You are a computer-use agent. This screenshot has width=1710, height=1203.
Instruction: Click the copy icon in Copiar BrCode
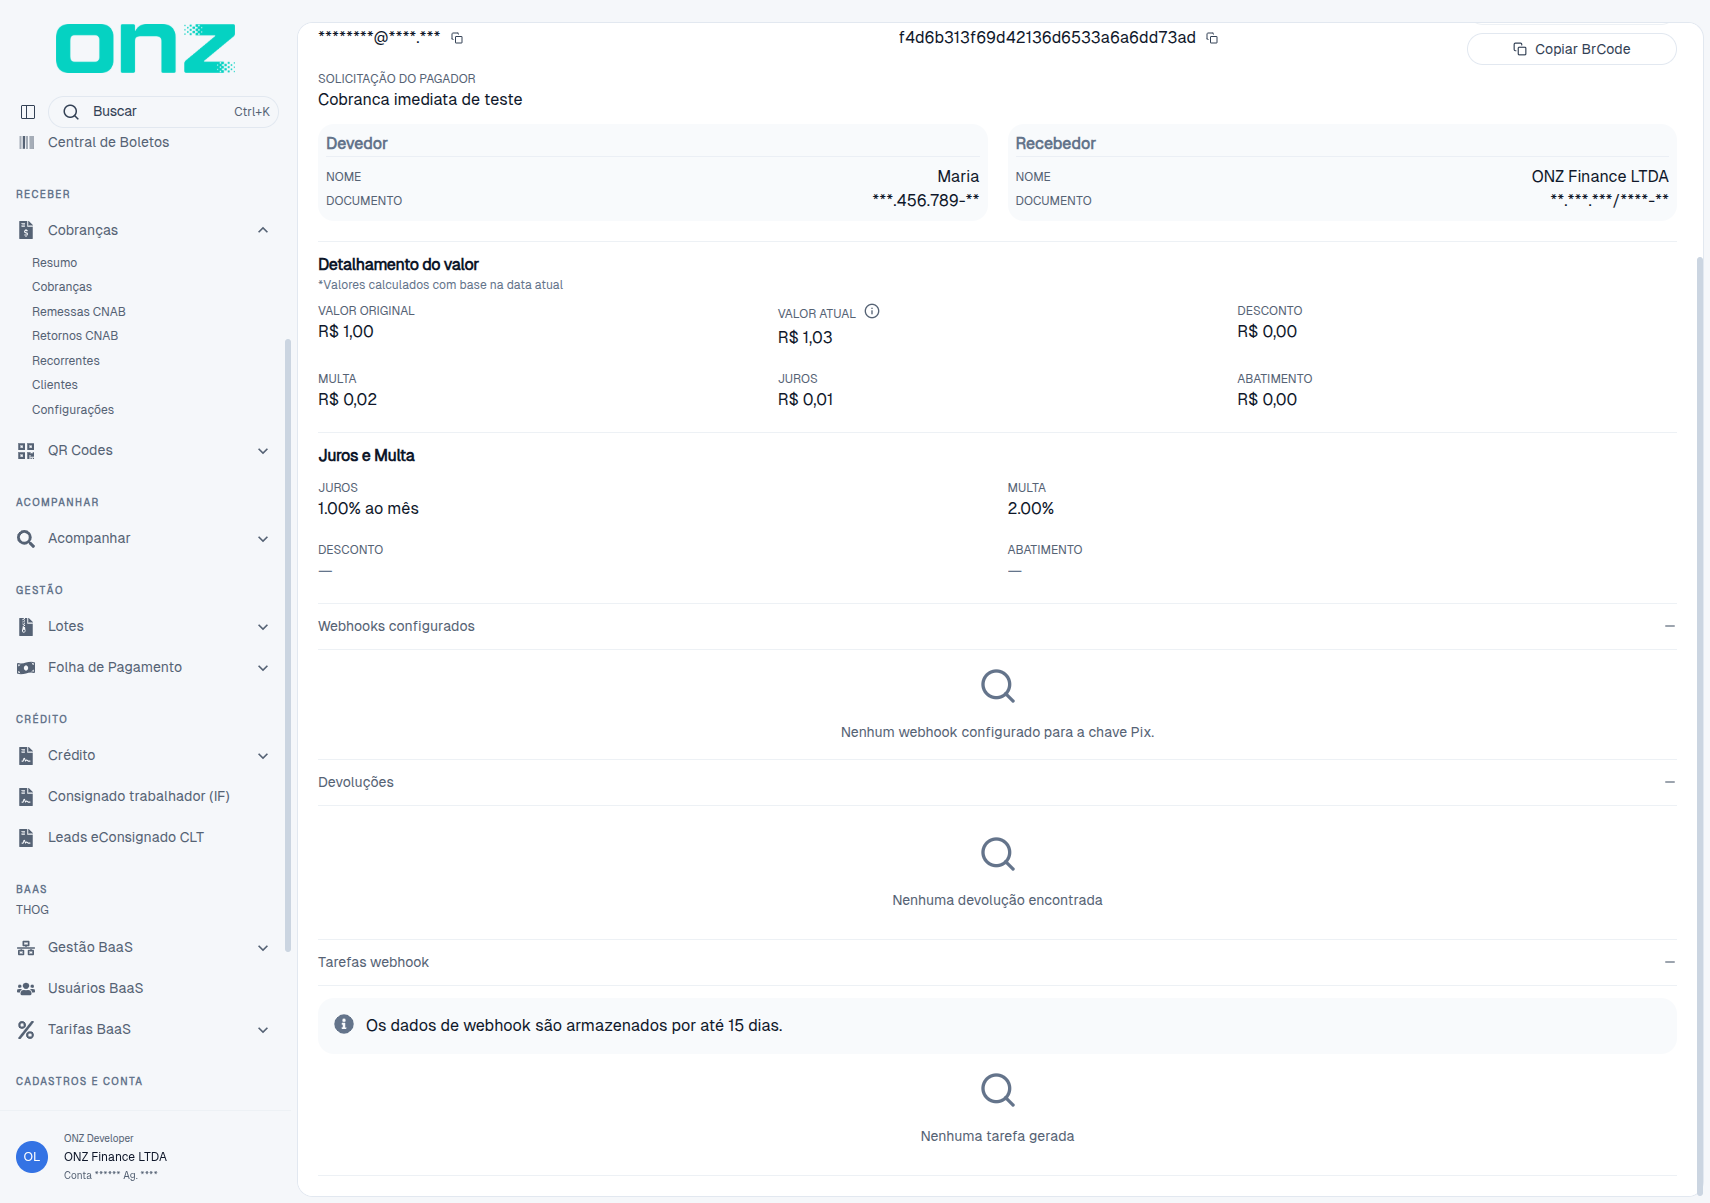click(1520, 49)
